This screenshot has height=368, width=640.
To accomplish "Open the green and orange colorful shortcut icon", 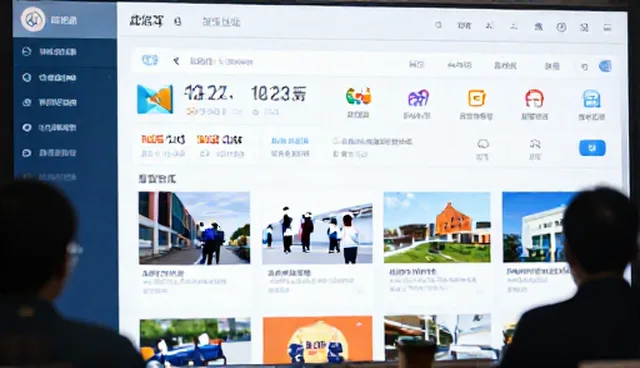I will click(358, 96).
